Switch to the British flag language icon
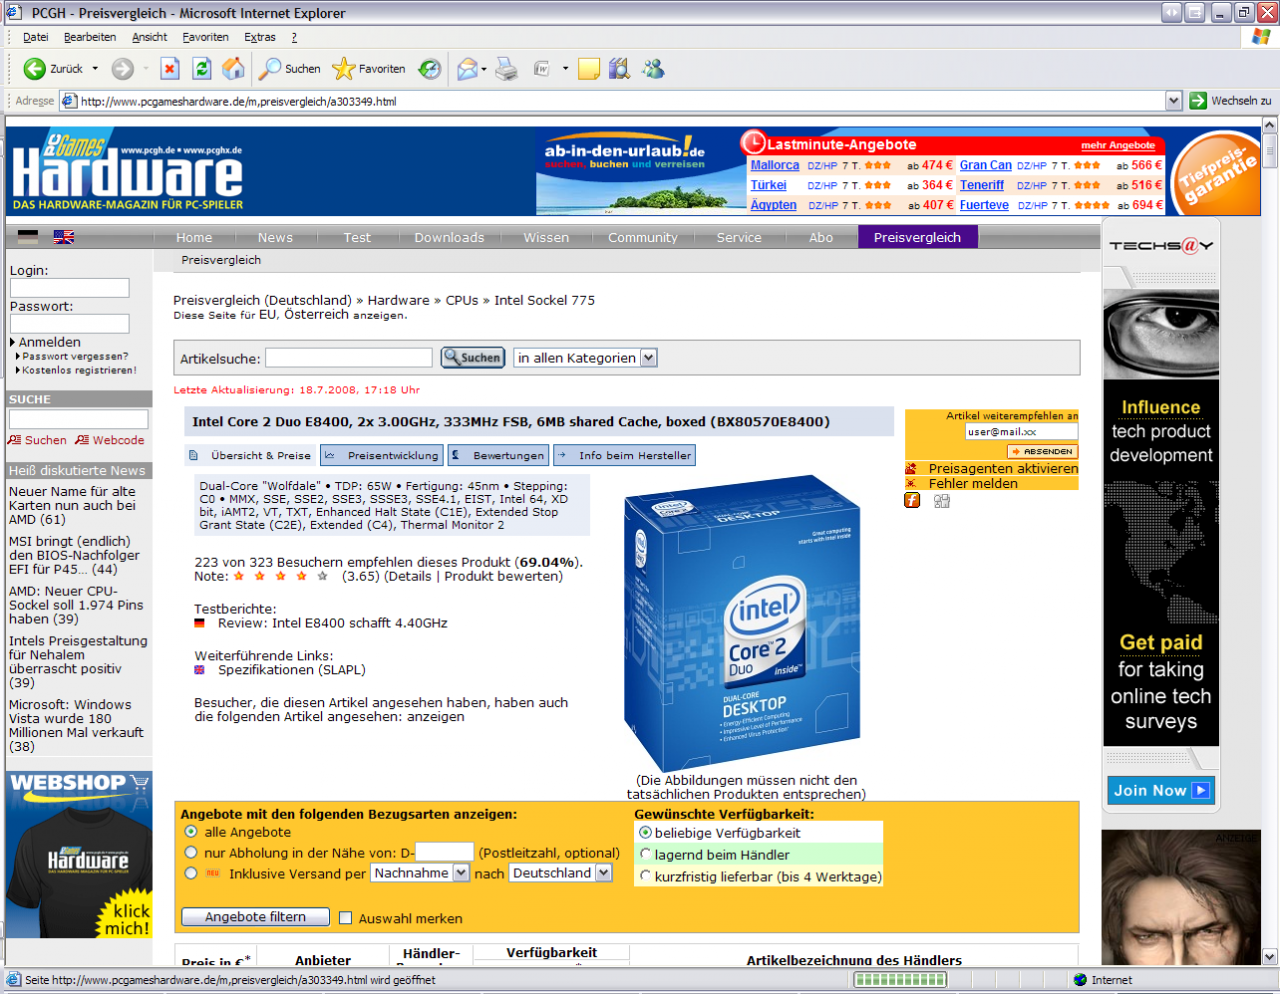1280x994 pixels. [64, 237]
